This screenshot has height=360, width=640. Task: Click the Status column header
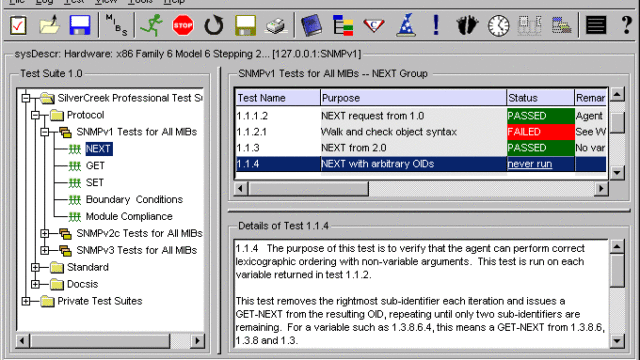[x=540, y=98]
